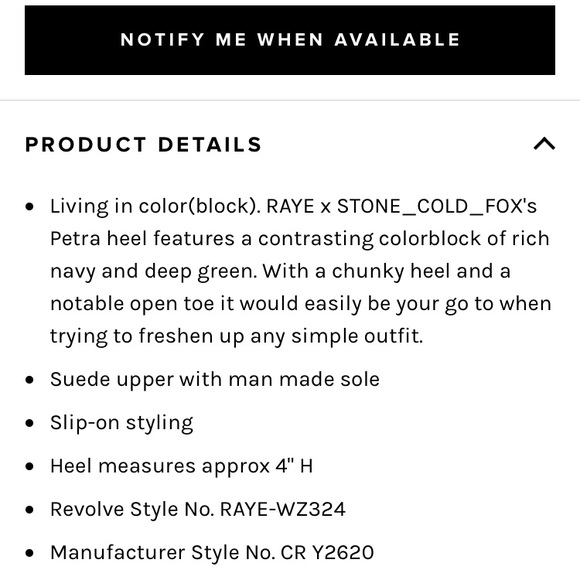Click the phrase 'notable open toe'

[132, 304]
